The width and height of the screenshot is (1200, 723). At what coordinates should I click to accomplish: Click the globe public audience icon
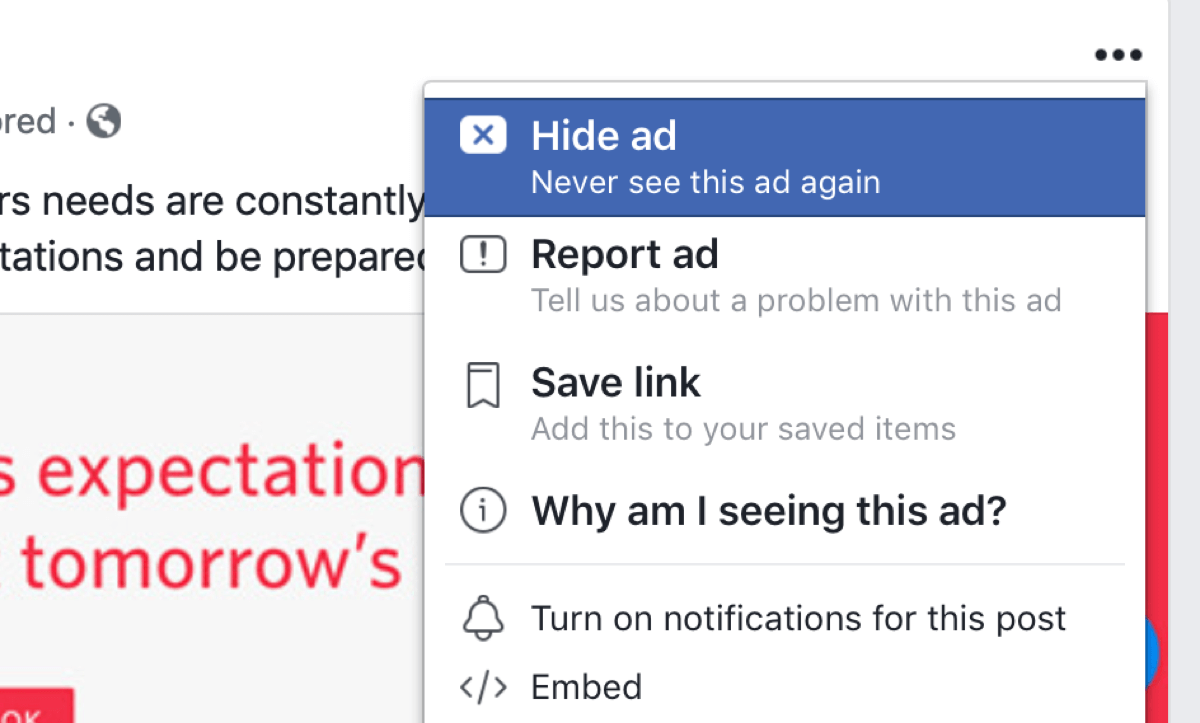pos(104,122)
